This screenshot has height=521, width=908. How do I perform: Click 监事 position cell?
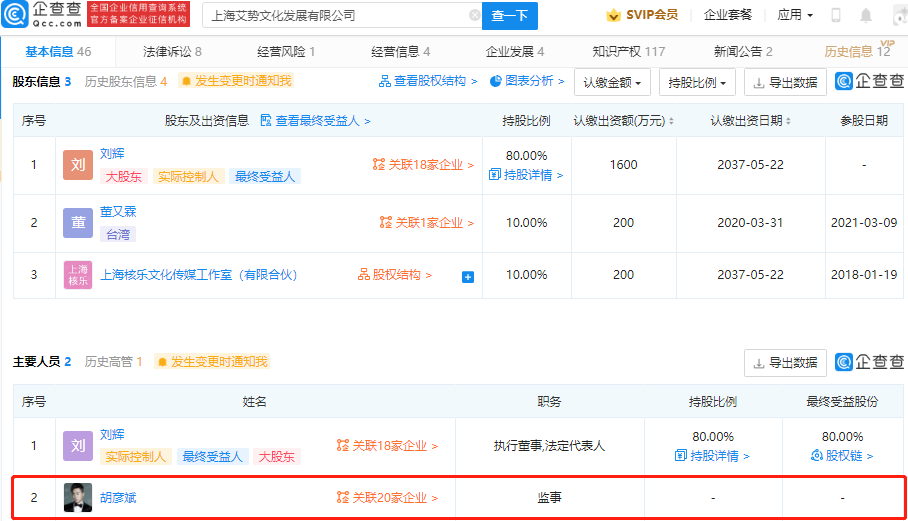click(550, 497)
